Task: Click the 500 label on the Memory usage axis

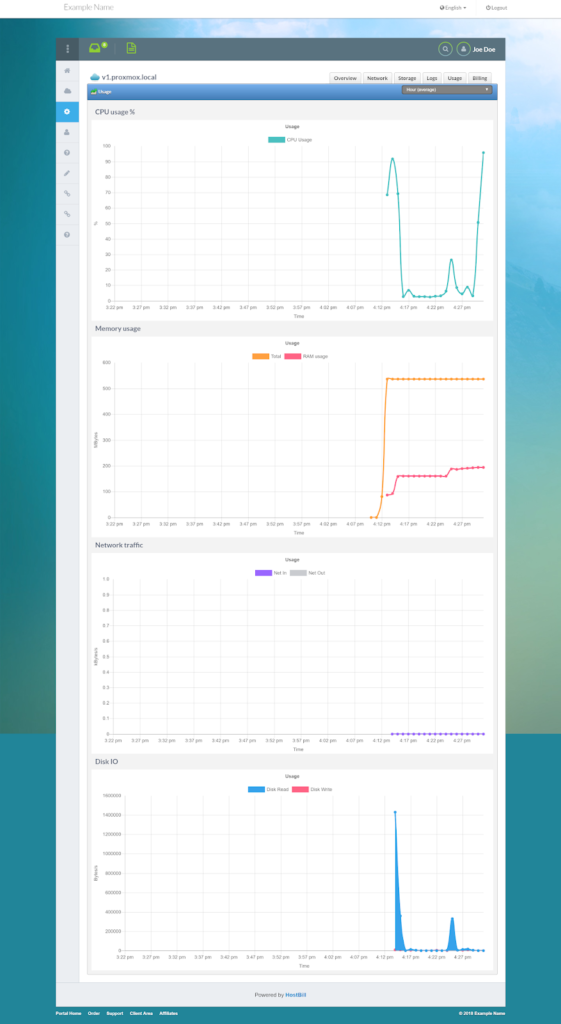Action: click(x=107, y=389)
